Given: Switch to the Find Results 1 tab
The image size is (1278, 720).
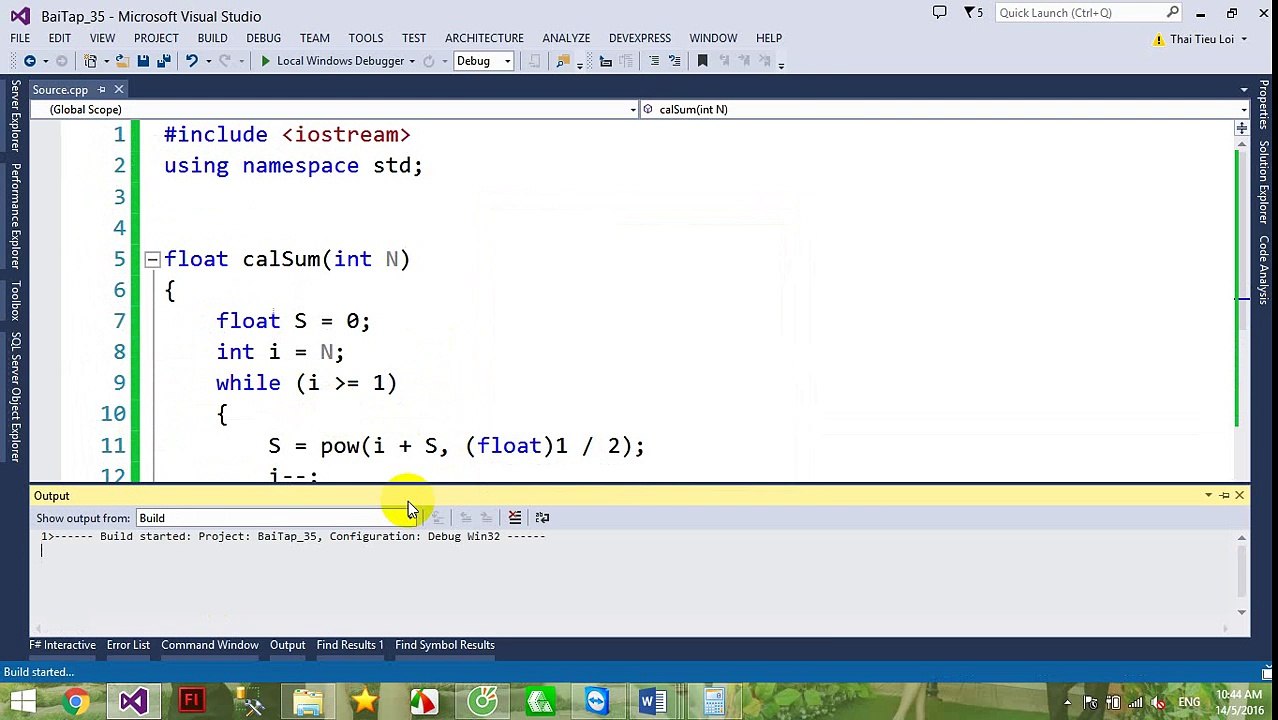Looking at the screenshot, I should point(350,645).
